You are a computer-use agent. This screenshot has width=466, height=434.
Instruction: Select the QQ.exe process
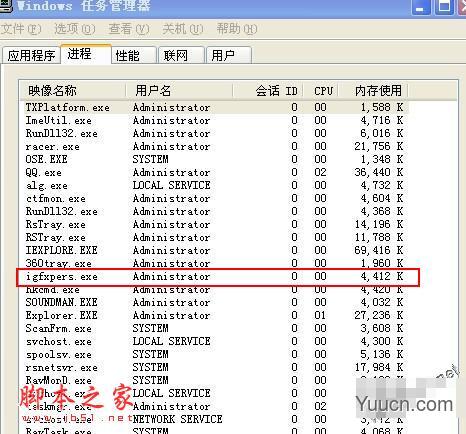pyautogui.click(x=214, y=173)
